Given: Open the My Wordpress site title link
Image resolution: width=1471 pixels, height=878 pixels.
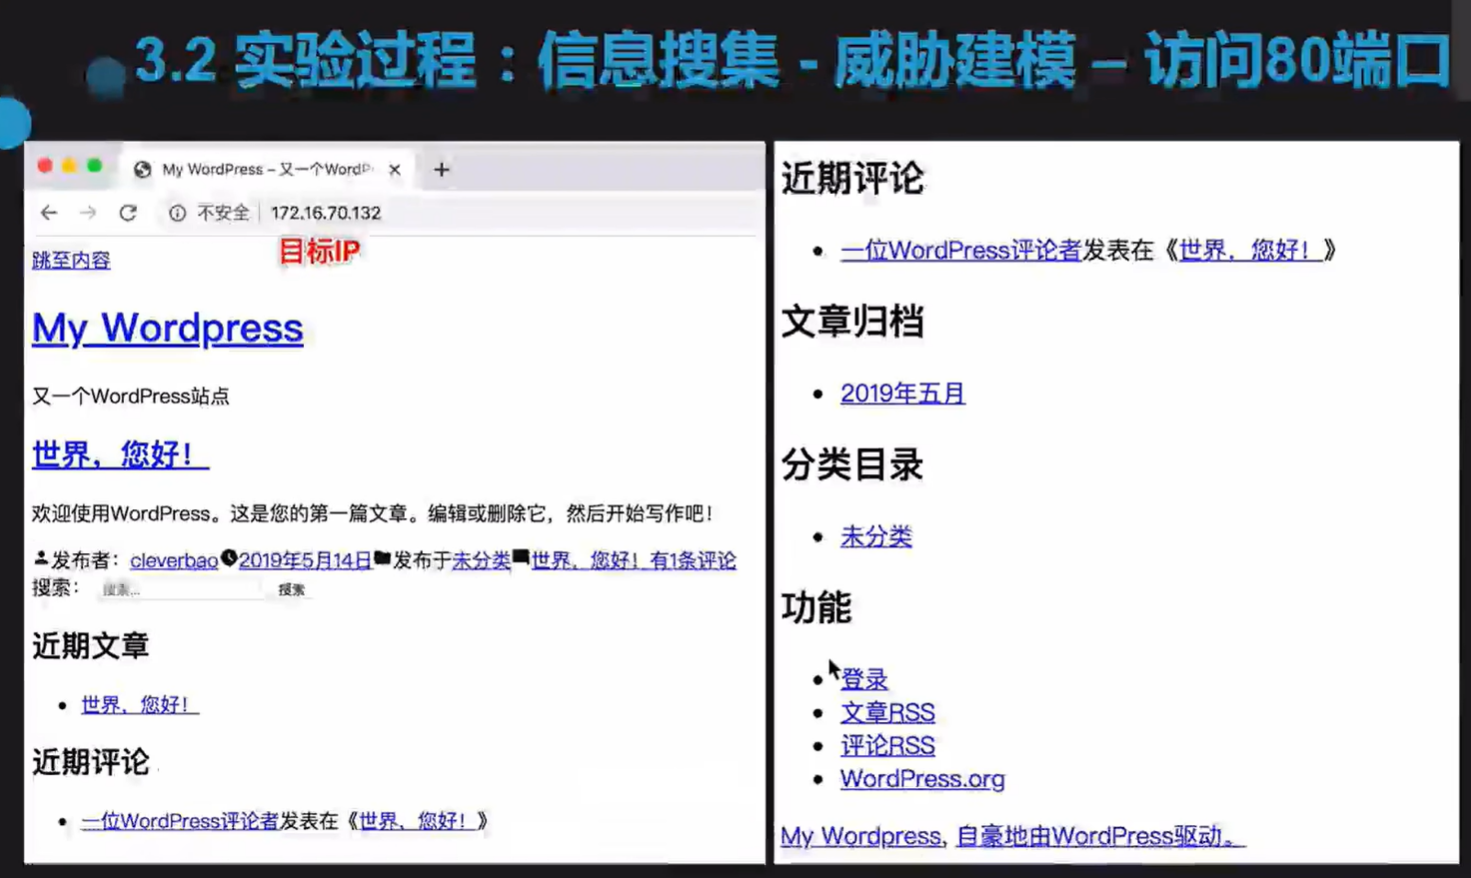Looking at the screenshot, I should 167,328.
